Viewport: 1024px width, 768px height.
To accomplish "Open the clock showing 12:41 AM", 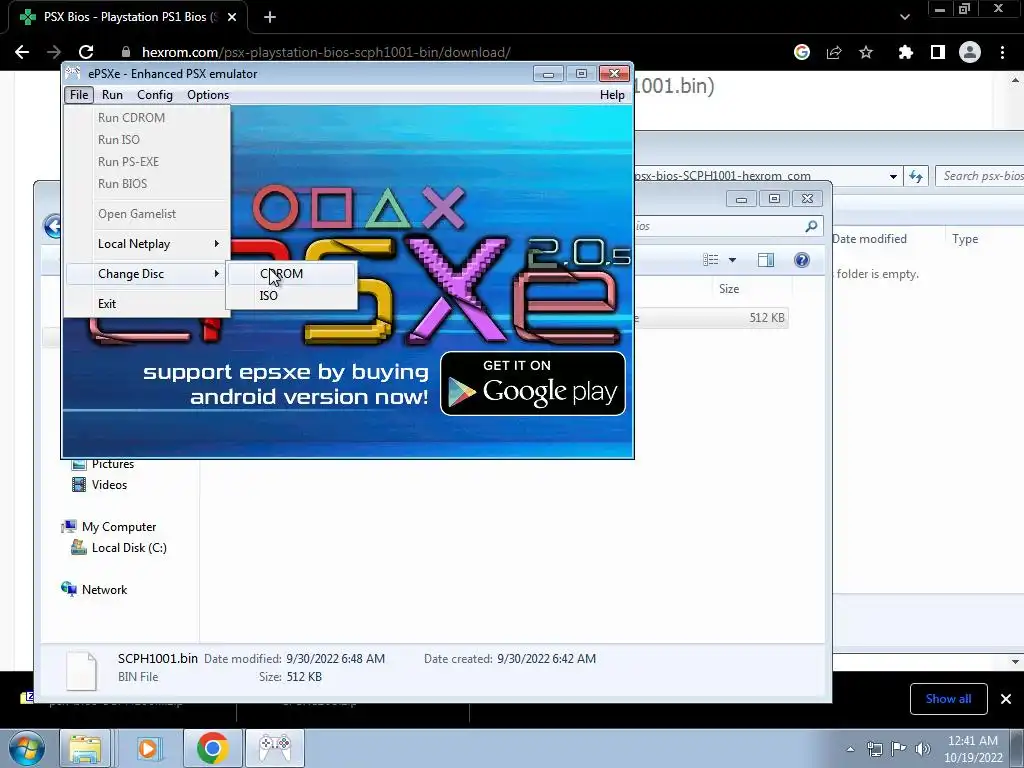I will click(x=973, y=748).
